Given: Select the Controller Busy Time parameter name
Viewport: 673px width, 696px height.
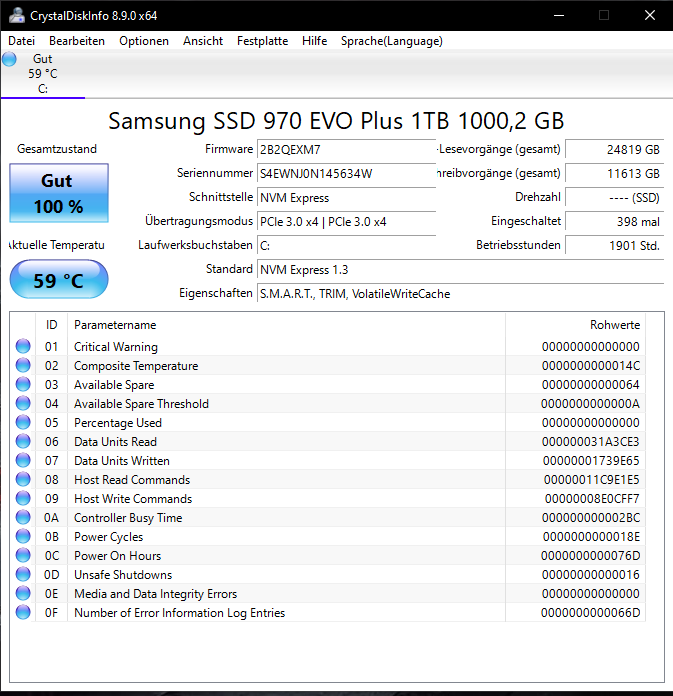Looking at the screenshot, I should [128, 518].
